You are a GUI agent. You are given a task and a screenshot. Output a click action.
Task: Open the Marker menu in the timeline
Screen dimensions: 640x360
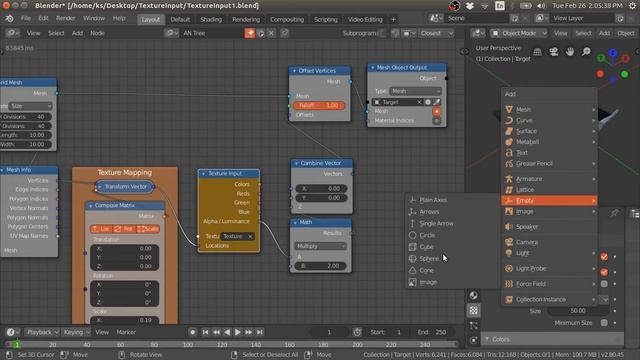pyautogui.click(x=126, y=332)
